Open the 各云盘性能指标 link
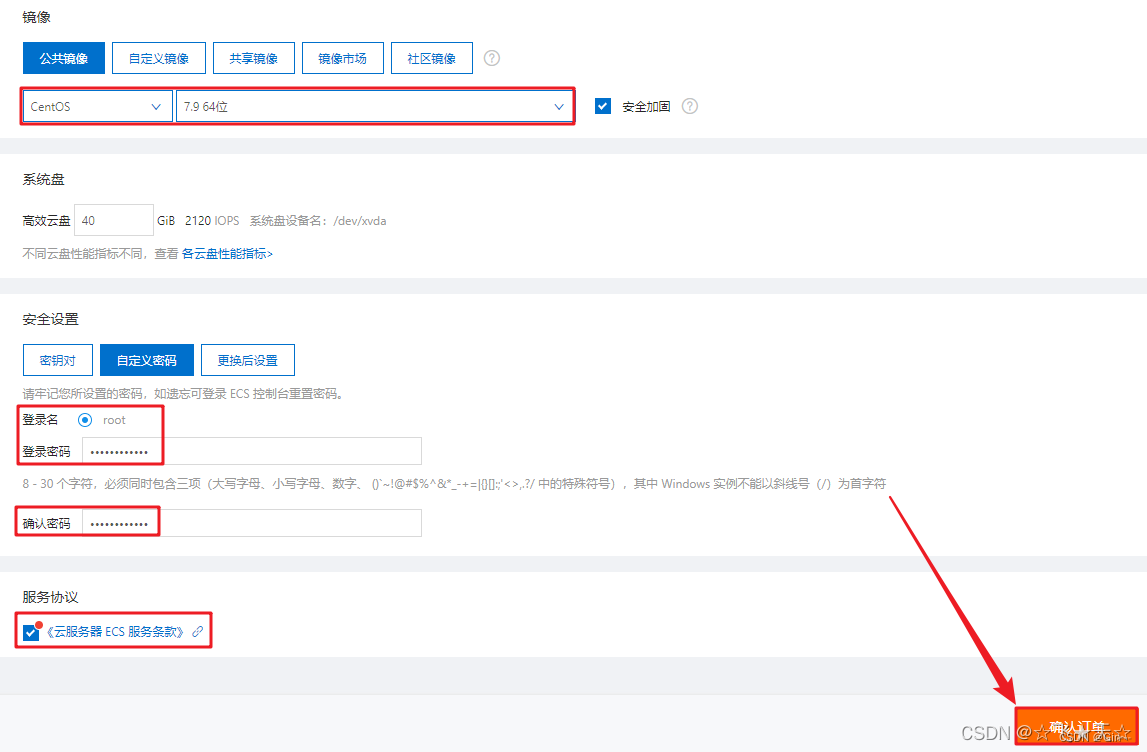The image size is (1147, 752). click(x=227, y=254)
